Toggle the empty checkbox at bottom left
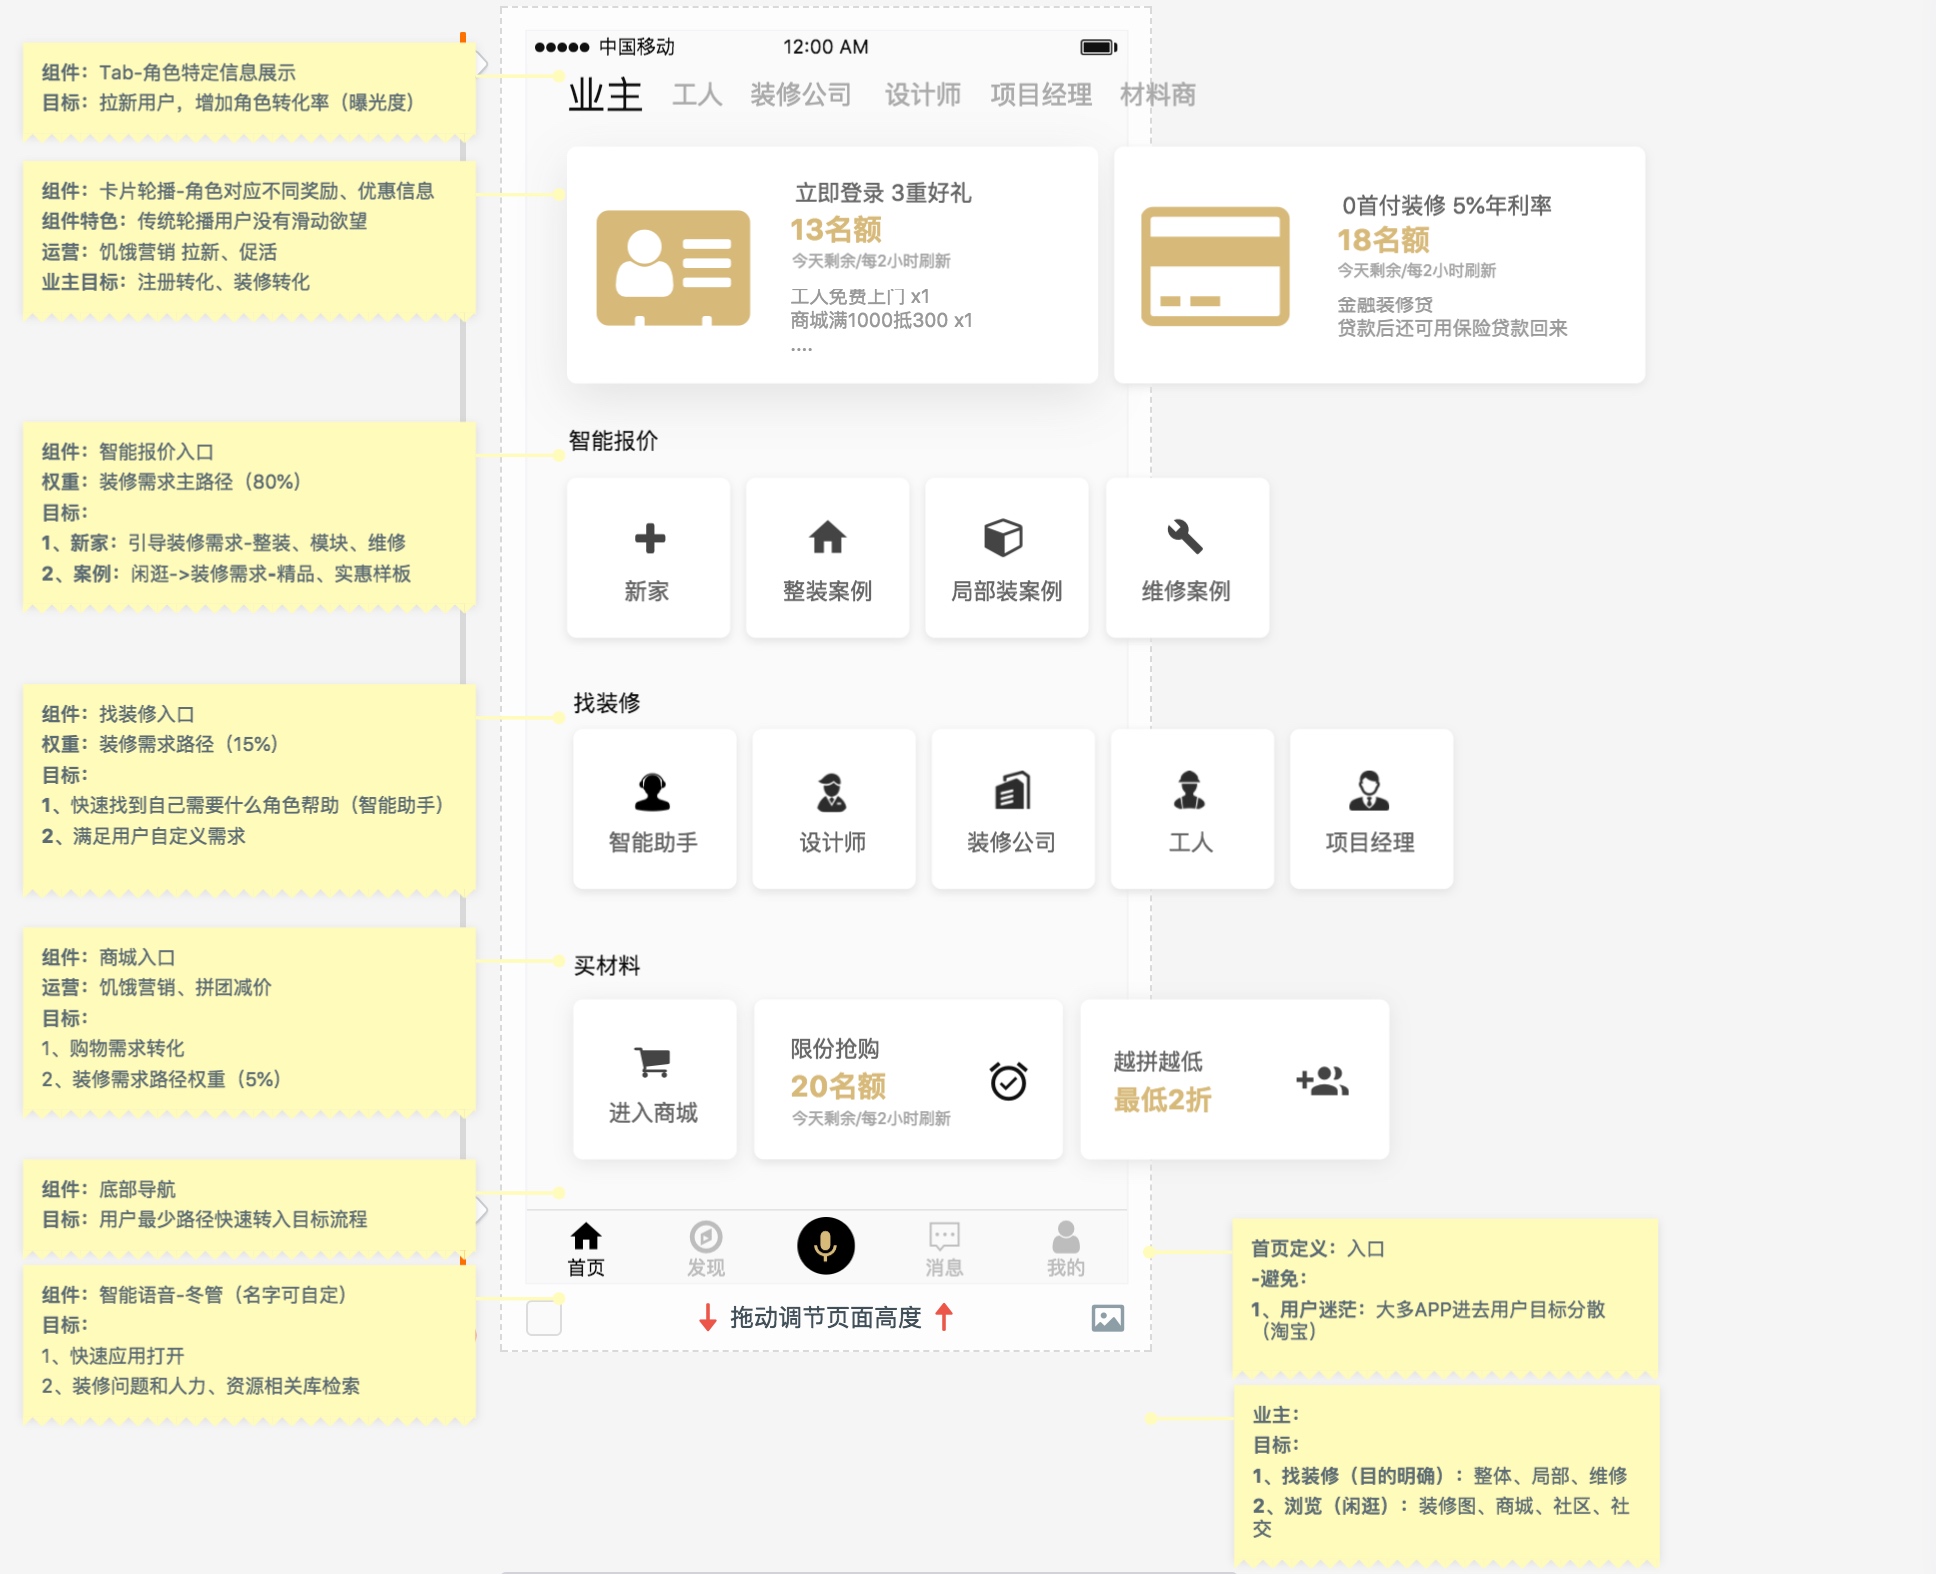This screenshot has width=1936, height=1574. 544,1318
